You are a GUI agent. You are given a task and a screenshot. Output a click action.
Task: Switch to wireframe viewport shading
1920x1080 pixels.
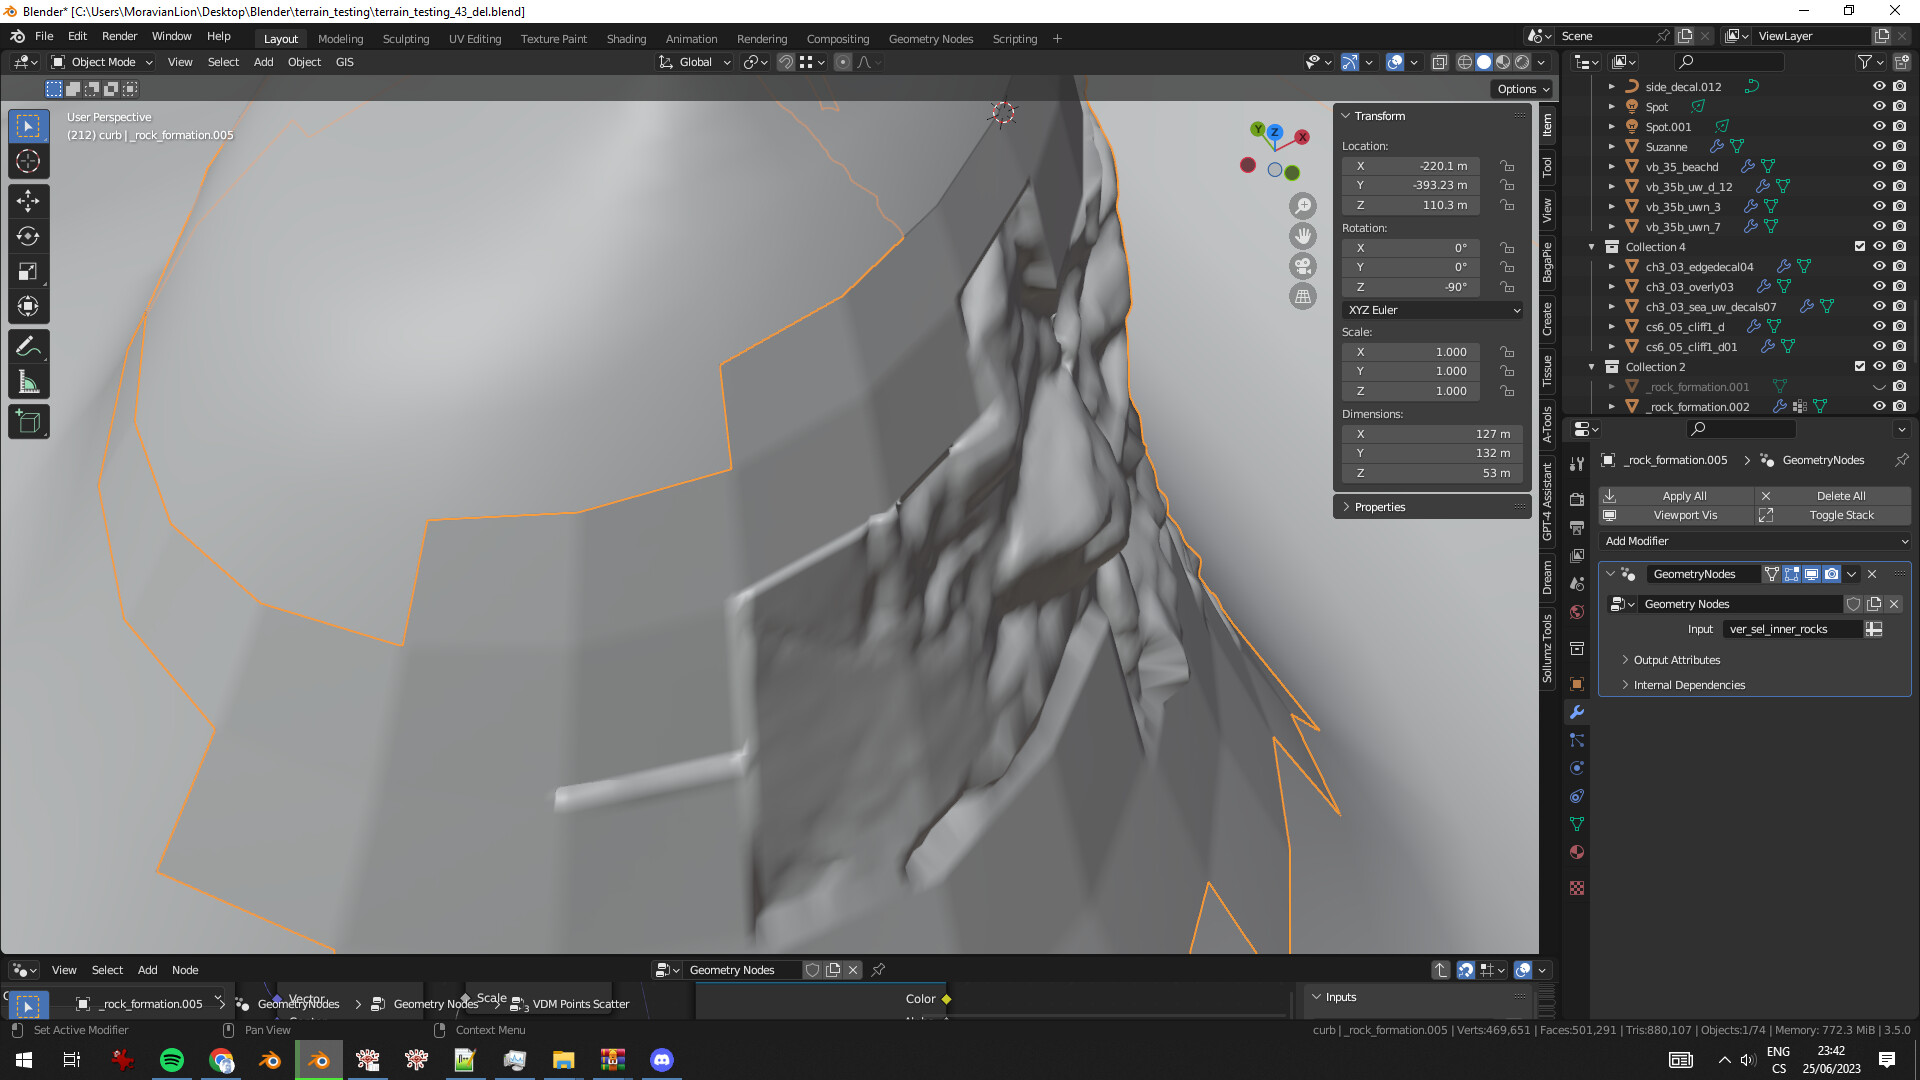(x=1465, y=62)
